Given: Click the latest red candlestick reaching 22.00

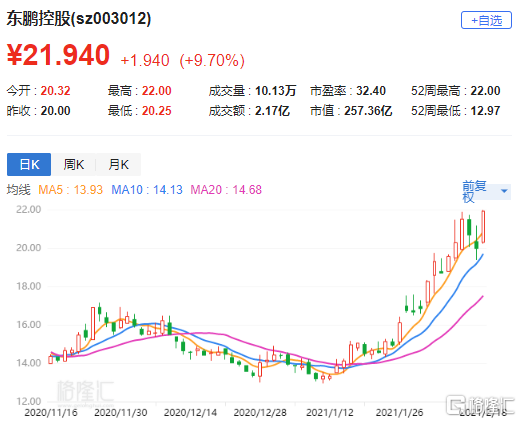Looking at the screenshot, I should (483, 227).
